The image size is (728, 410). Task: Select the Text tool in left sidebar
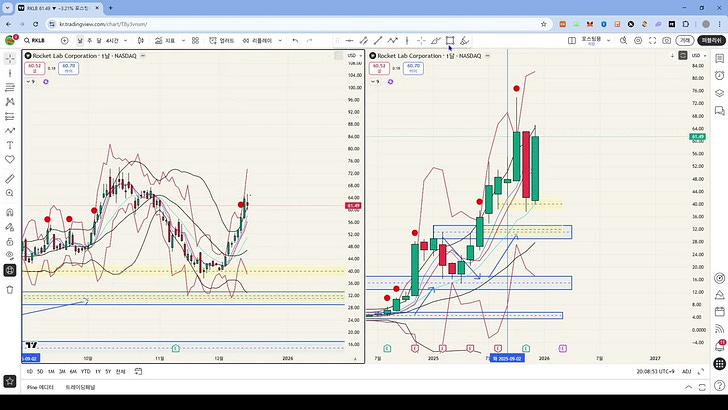click(x=10, y=145)
